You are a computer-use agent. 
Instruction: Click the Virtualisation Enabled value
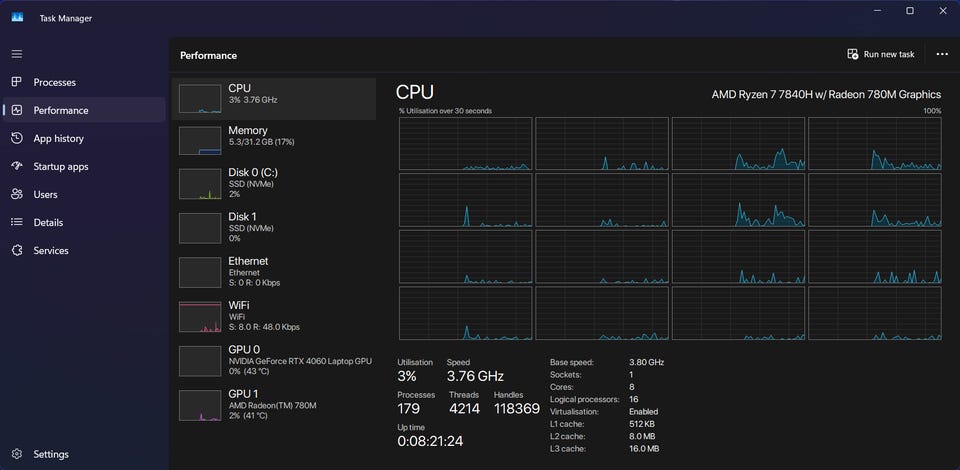(x=643, y=412)
